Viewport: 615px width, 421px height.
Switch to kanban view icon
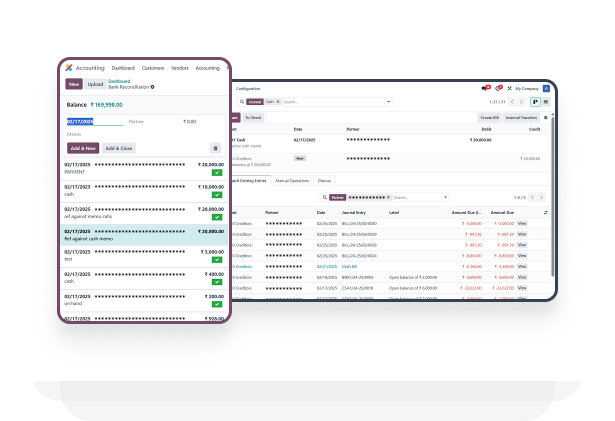pos(537,102)
